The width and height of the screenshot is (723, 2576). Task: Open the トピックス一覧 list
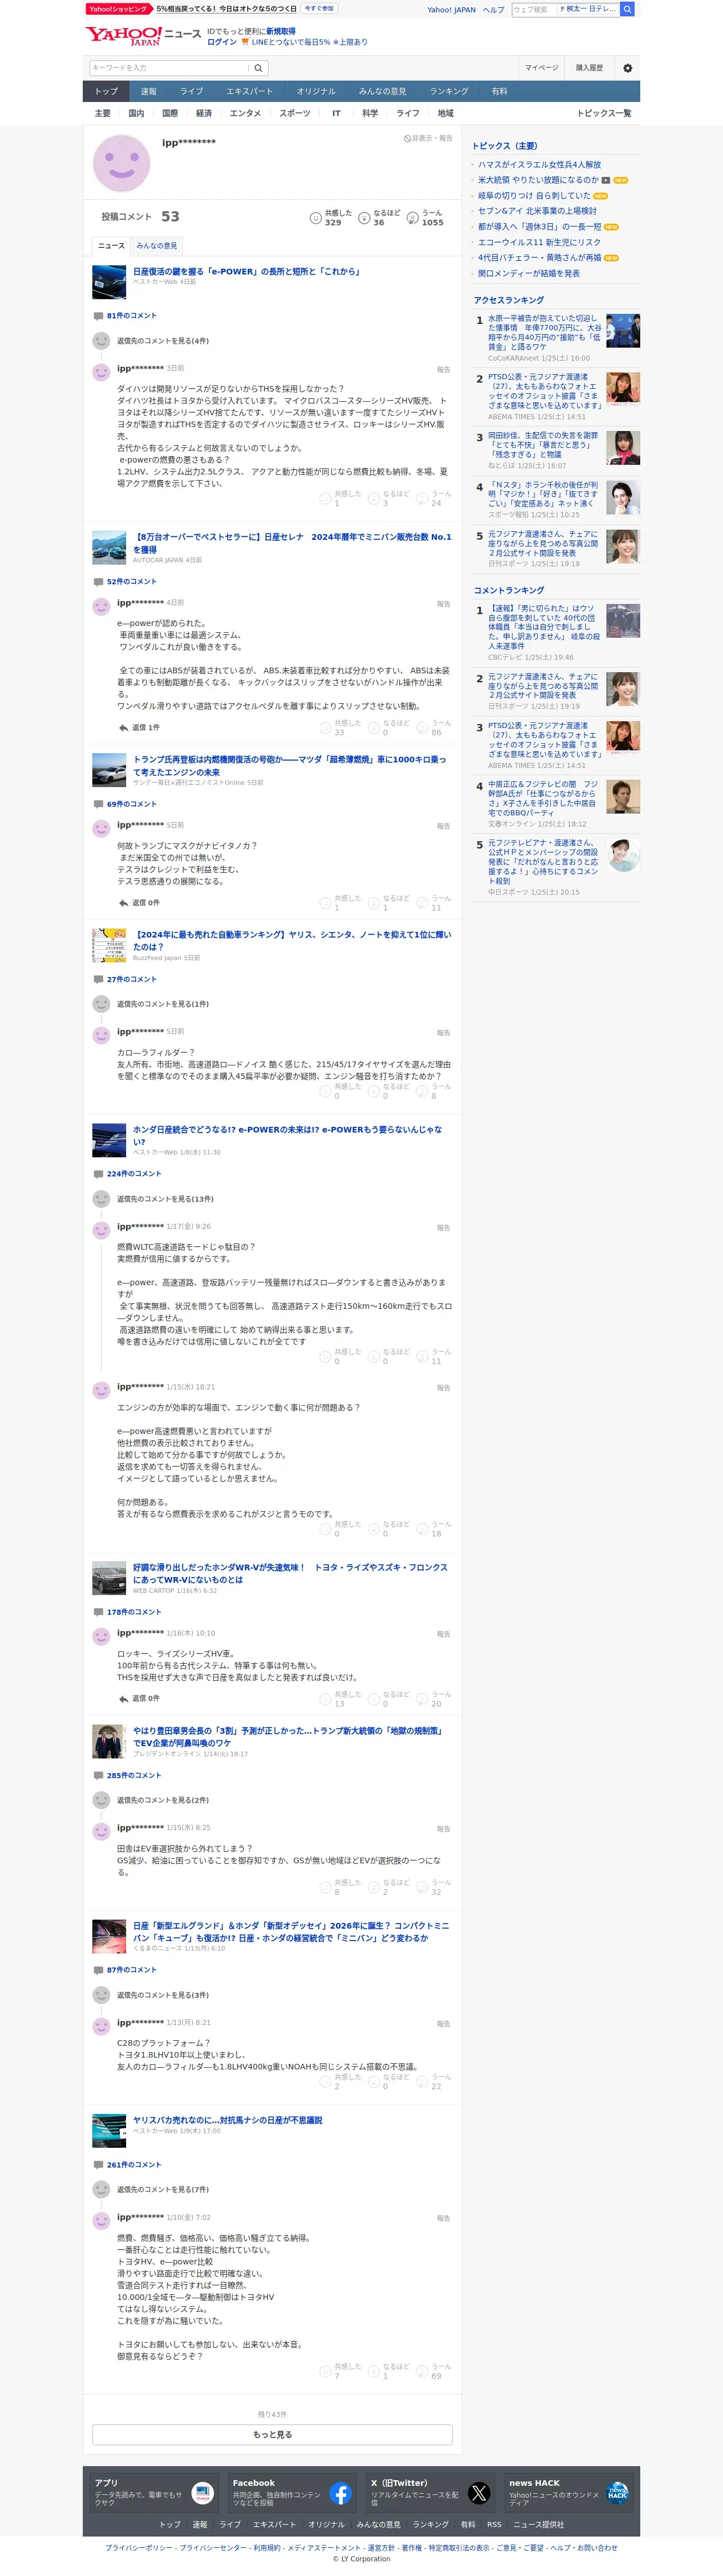(x=604, y=113)
